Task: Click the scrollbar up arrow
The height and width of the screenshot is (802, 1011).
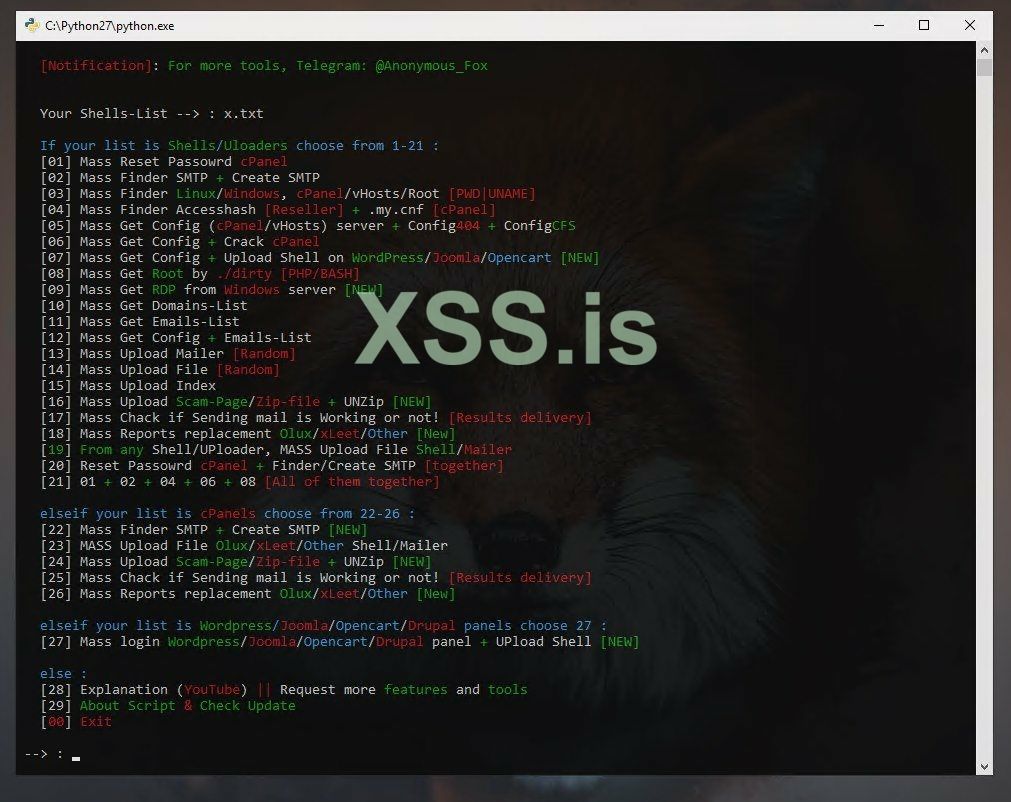Action: (x=984, y=50)
